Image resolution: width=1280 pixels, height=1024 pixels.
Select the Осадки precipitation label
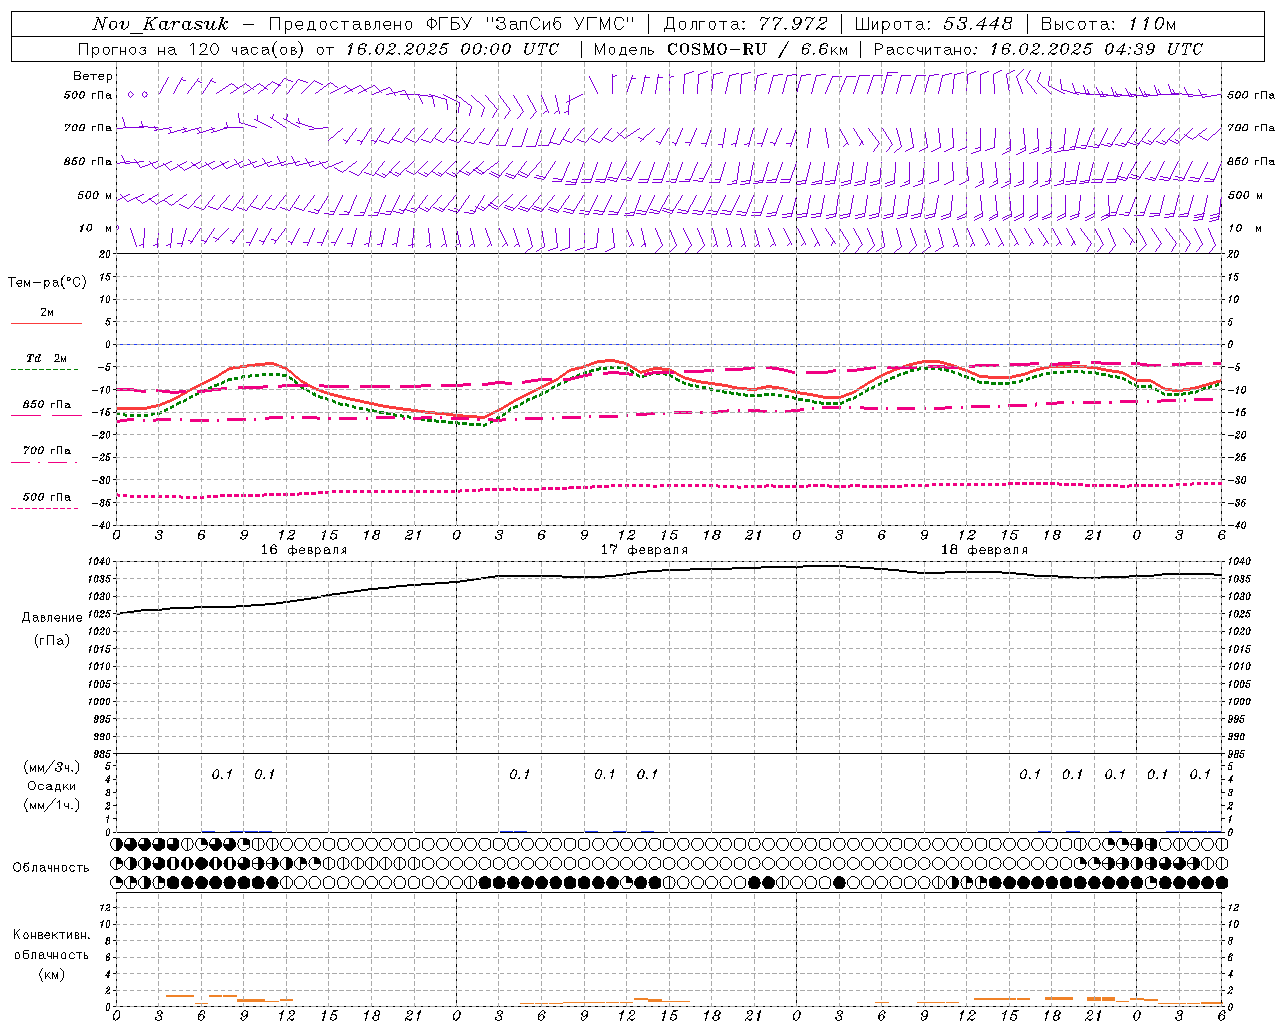pyautogui.click(x=52, y=786)
